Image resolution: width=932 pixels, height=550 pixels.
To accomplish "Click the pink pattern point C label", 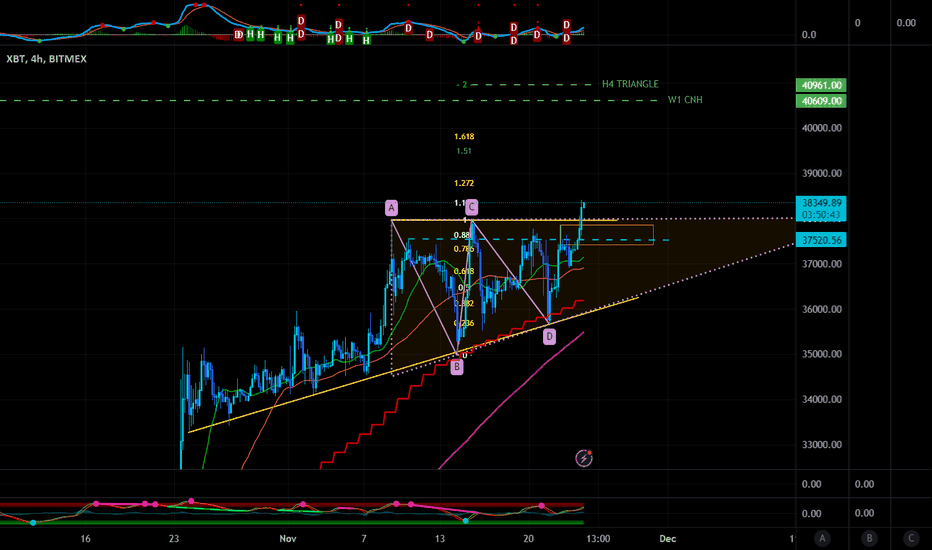I will coord(471,207).
